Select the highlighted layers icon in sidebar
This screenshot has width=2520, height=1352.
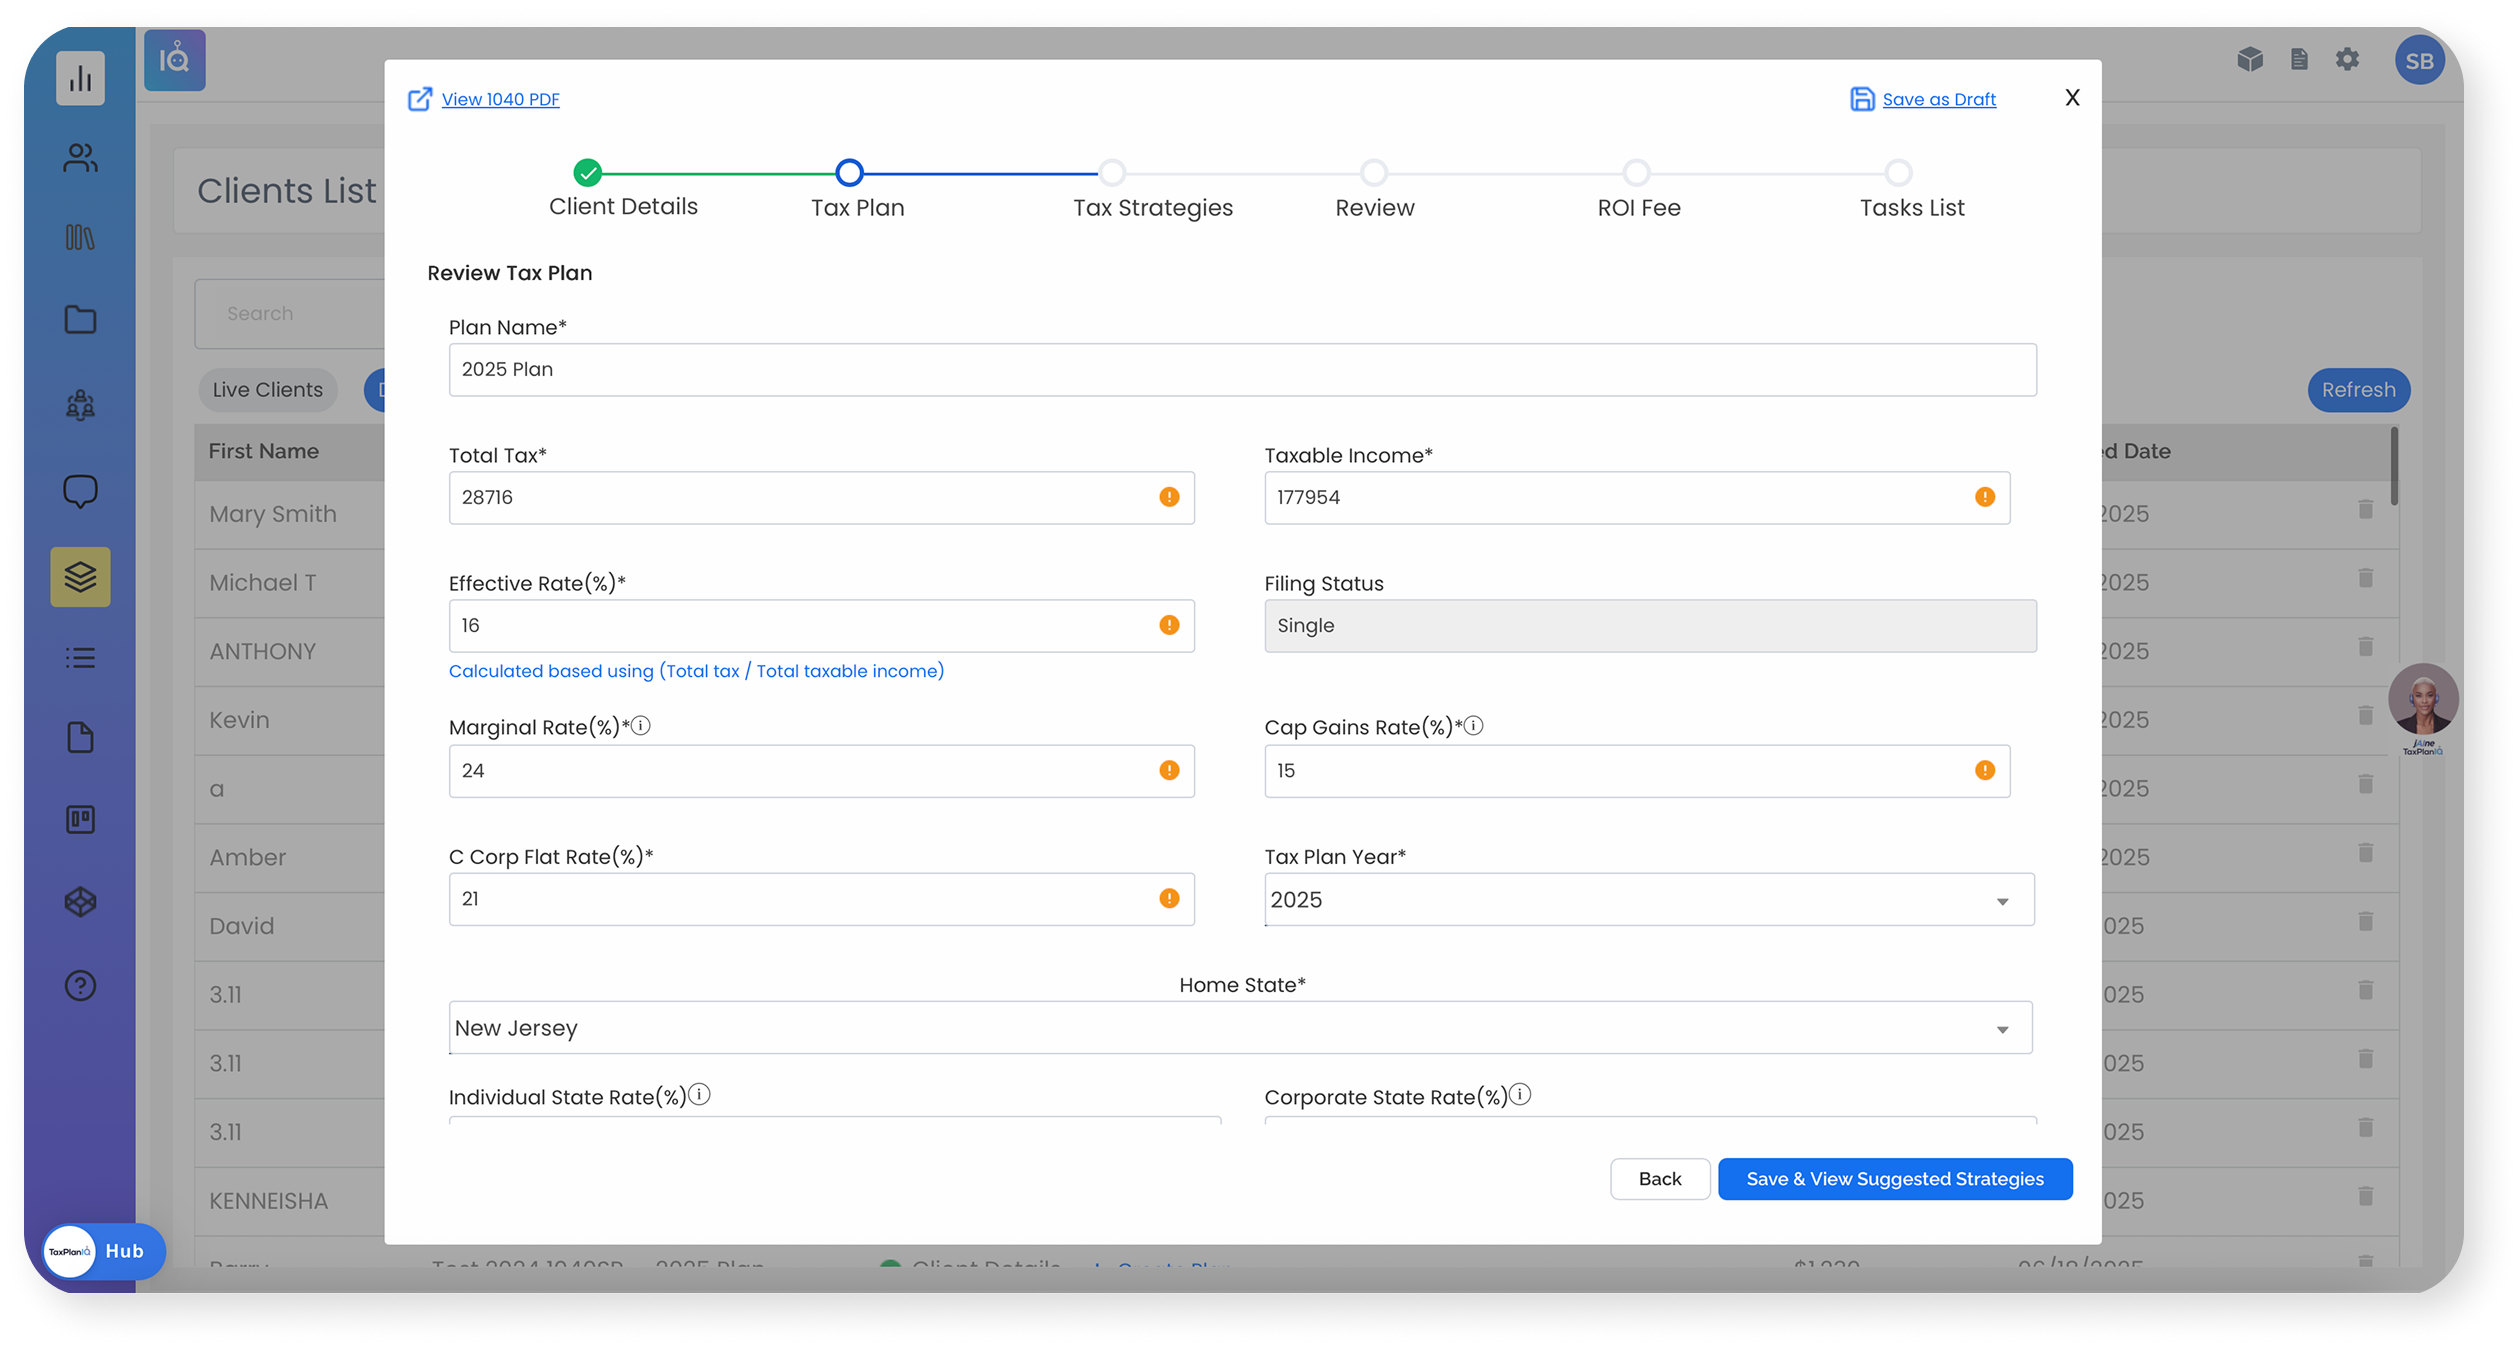click(81, 577)
